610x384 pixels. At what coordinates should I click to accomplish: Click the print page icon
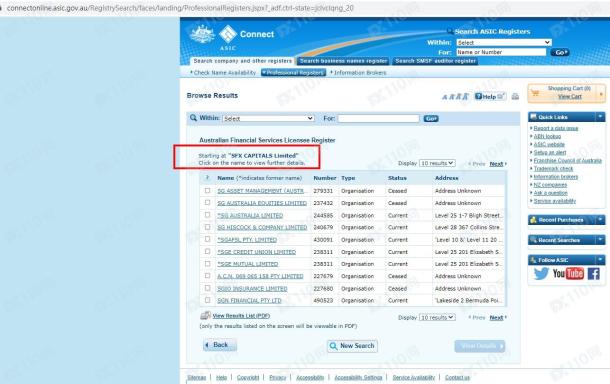point(515,96)
